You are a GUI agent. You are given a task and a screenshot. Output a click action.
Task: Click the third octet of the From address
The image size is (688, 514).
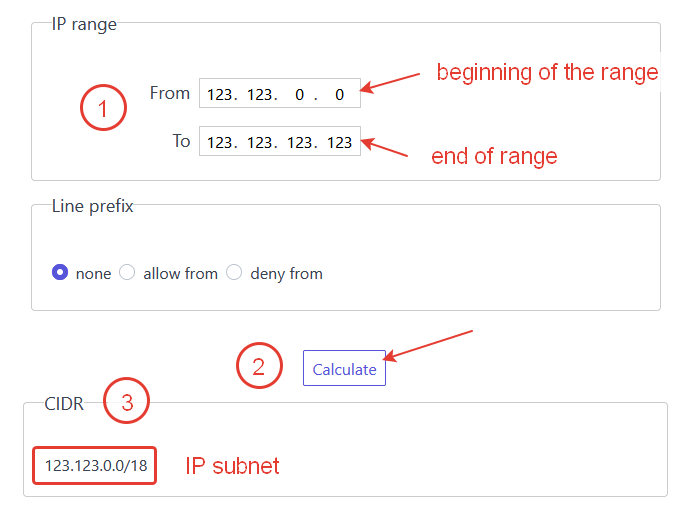click(x=299, y=94)
